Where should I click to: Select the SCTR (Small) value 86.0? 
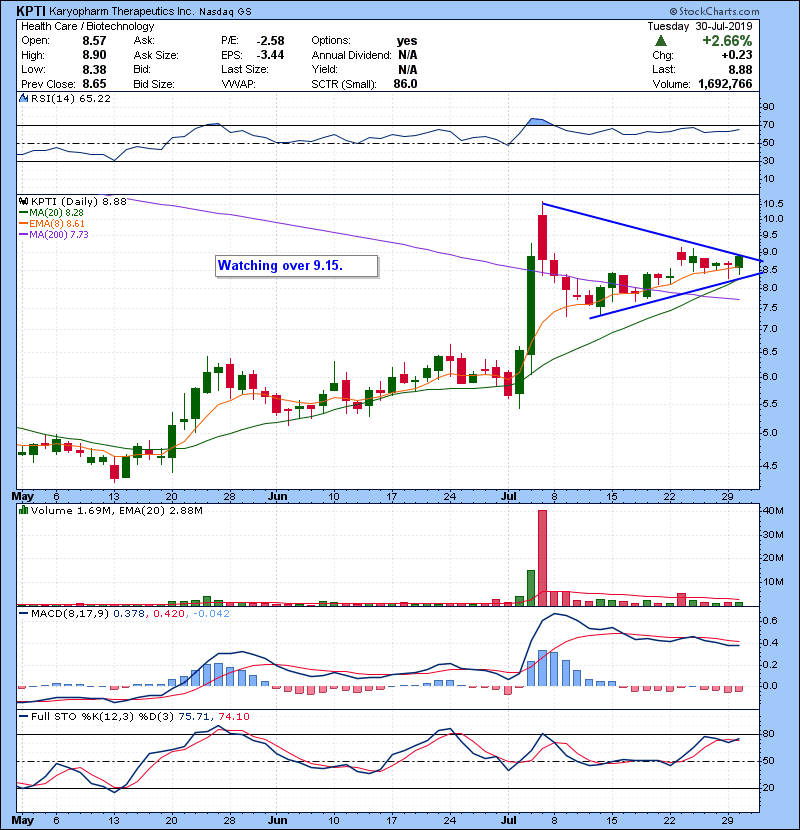[x=405, y=84]
